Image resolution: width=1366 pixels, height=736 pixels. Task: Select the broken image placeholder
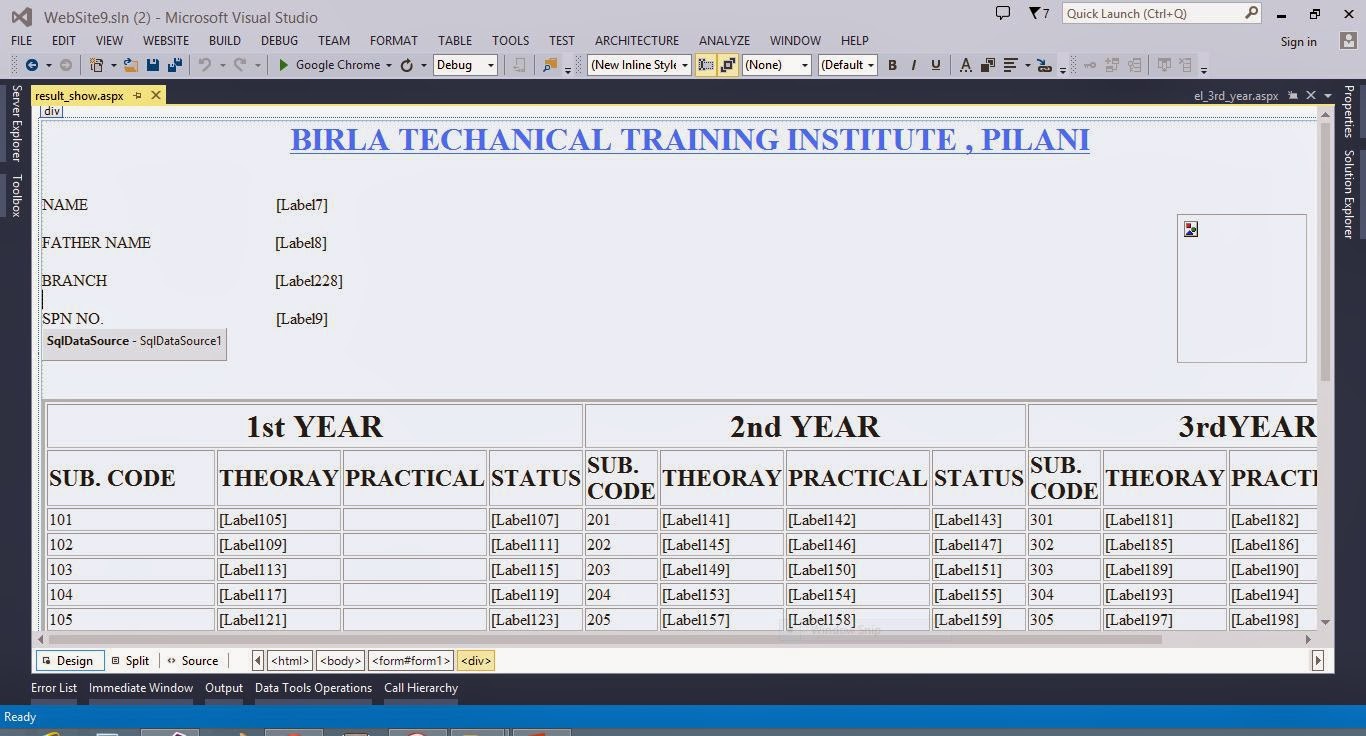point(1241,288)
